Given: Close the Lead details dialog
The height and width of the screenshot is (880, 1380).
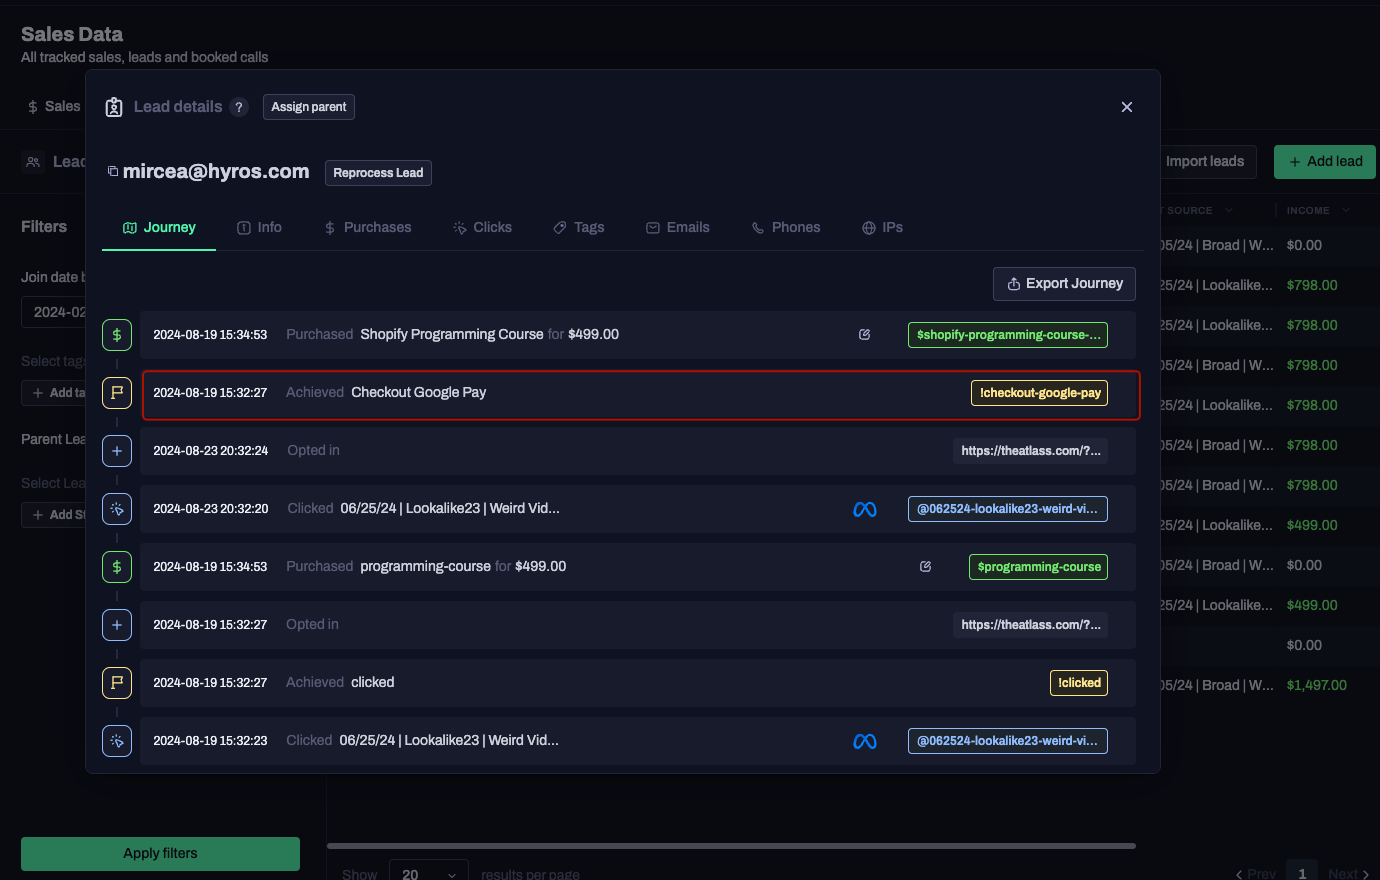Looking at the screenshot, I should 1127,107.
